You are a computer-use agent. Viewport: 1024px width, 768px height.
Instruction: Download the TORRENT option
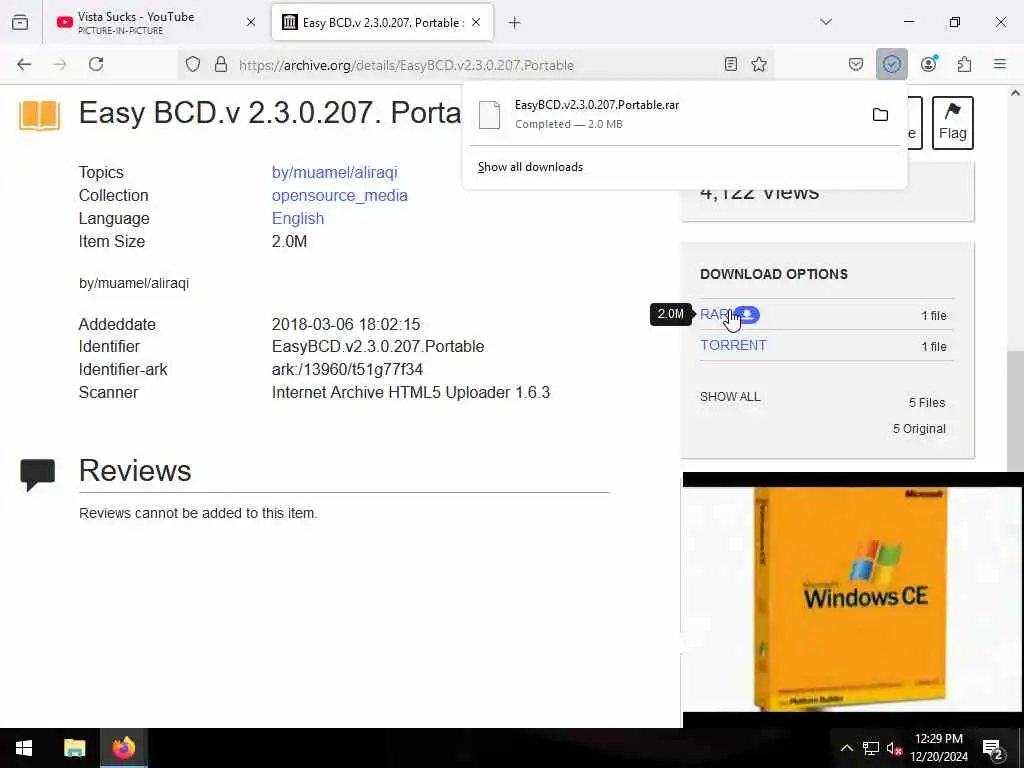coord(733,345)
